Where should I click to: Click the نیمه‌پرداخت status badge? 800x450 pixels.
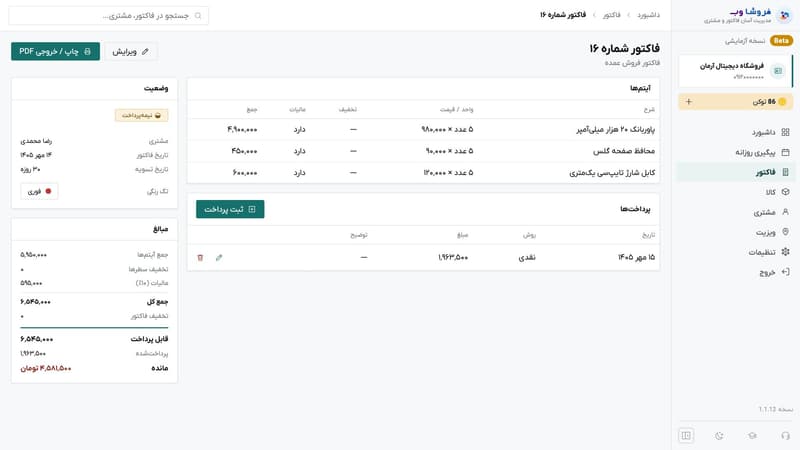[x=141, y=115]
